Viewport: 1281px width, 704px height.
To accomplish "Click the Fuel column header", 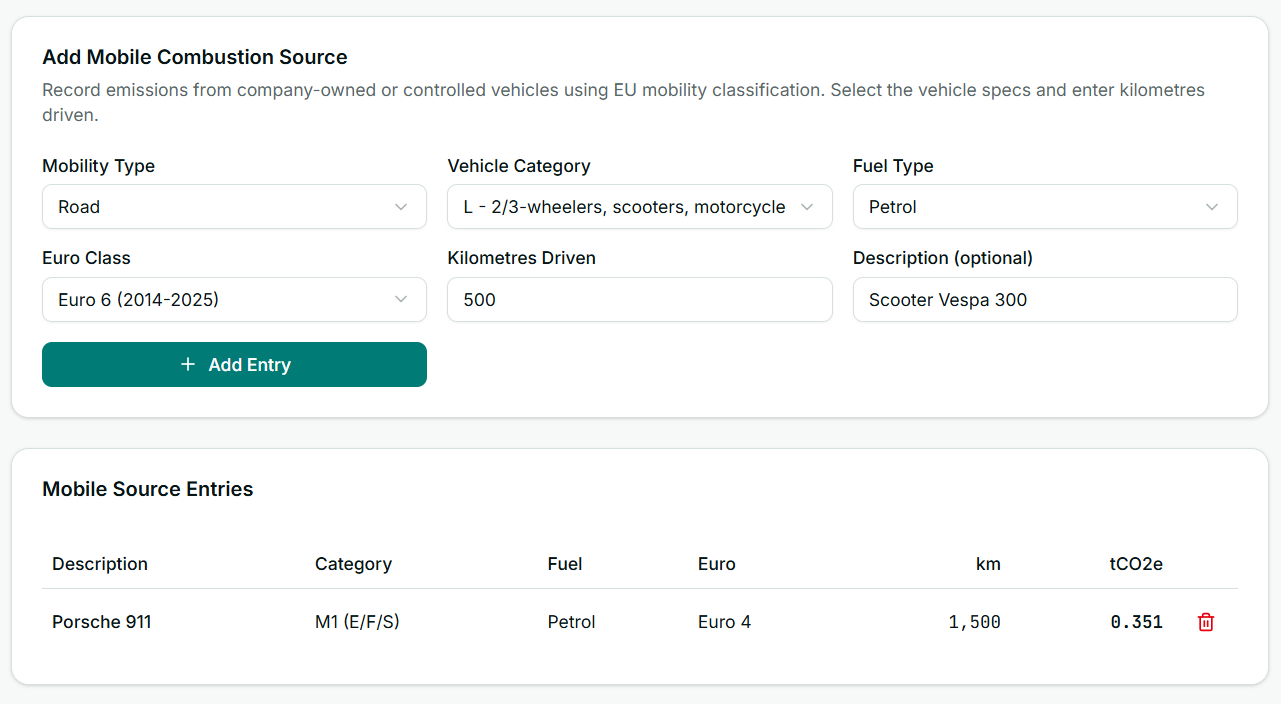I will click(x=565, y=563).
